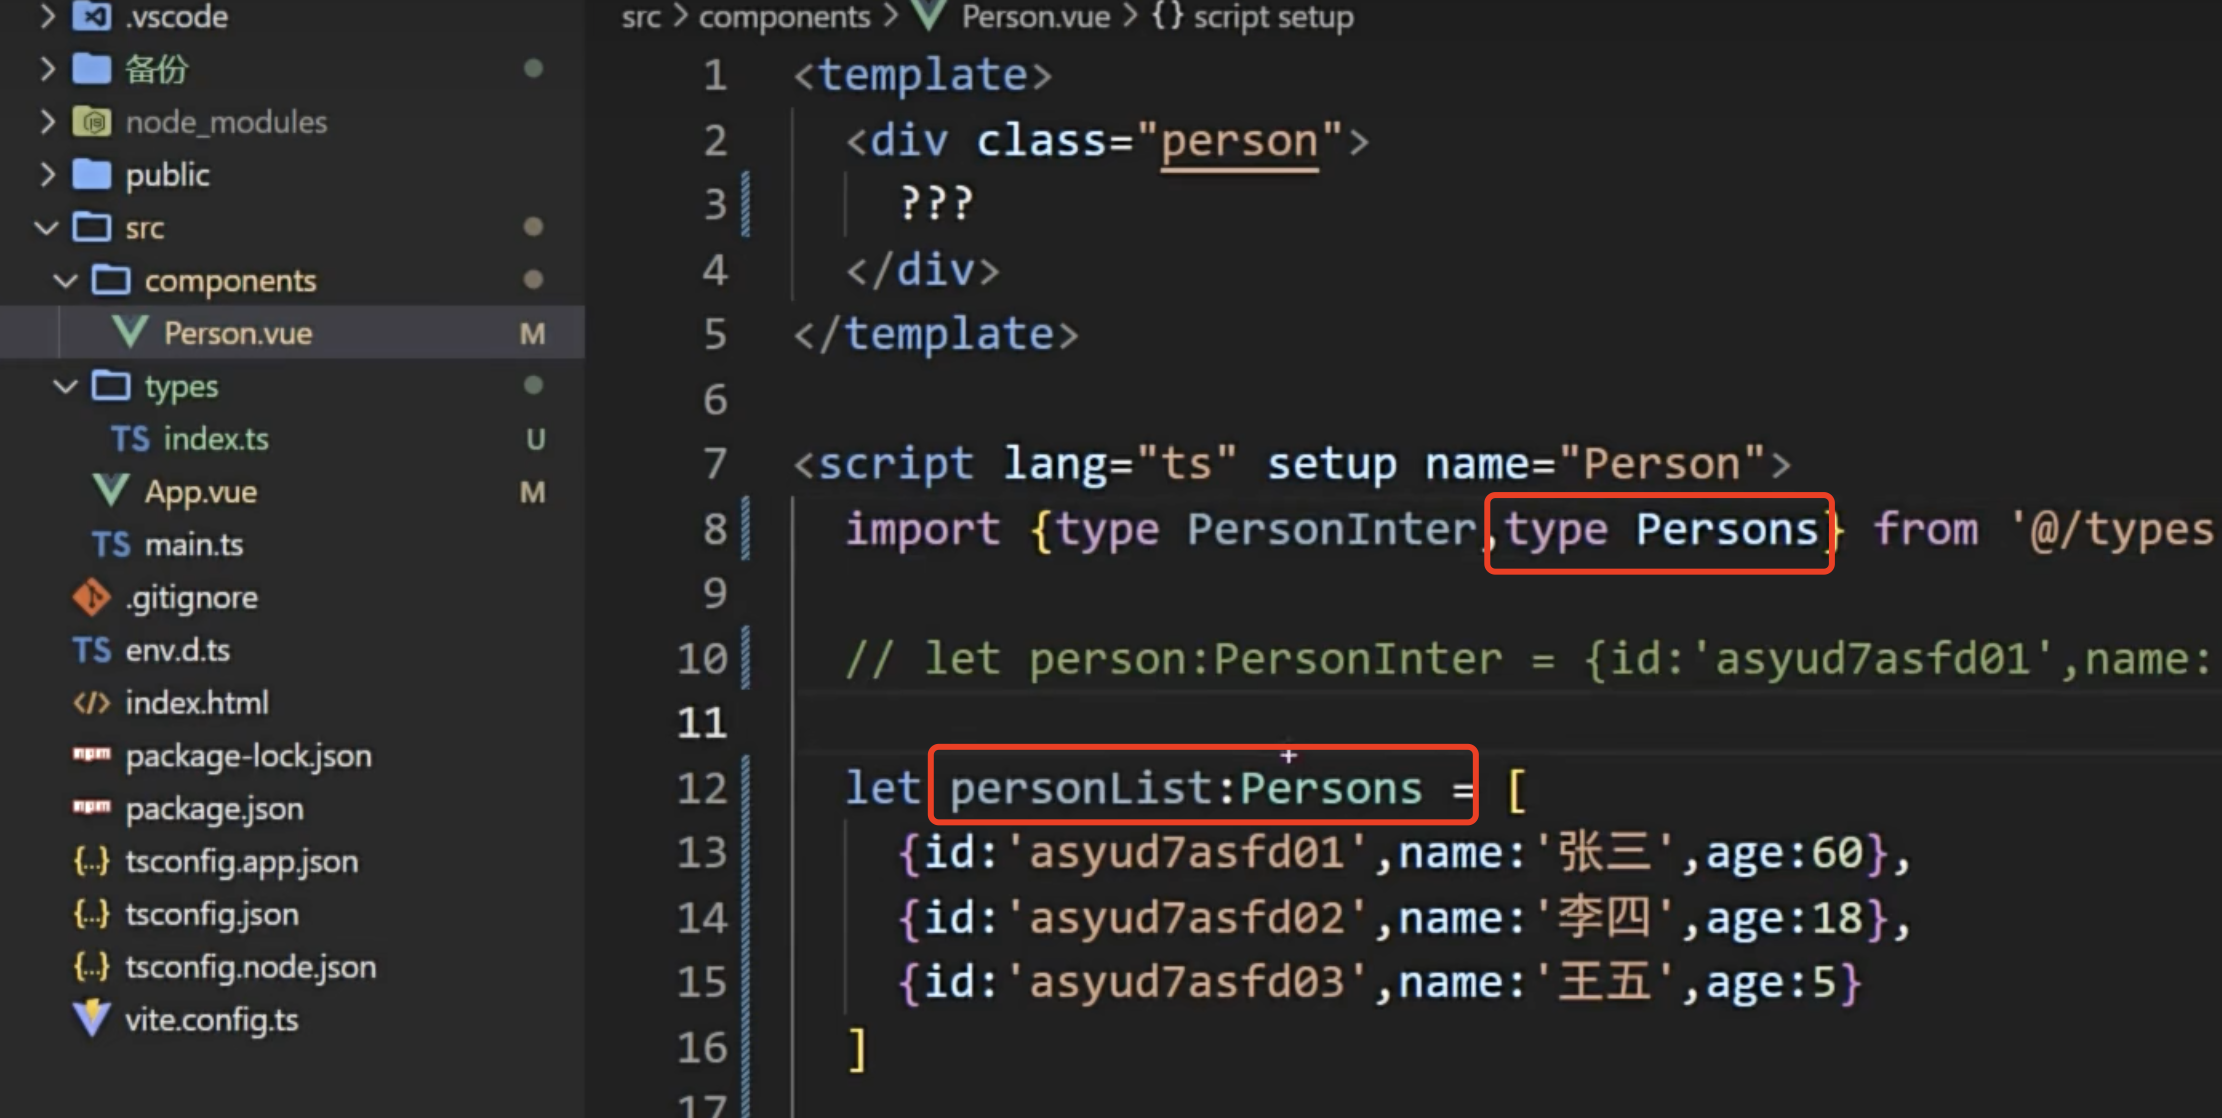Collapse the components folder
The height and width of the screenshot is (1118, 2222).
click(66, 281)
